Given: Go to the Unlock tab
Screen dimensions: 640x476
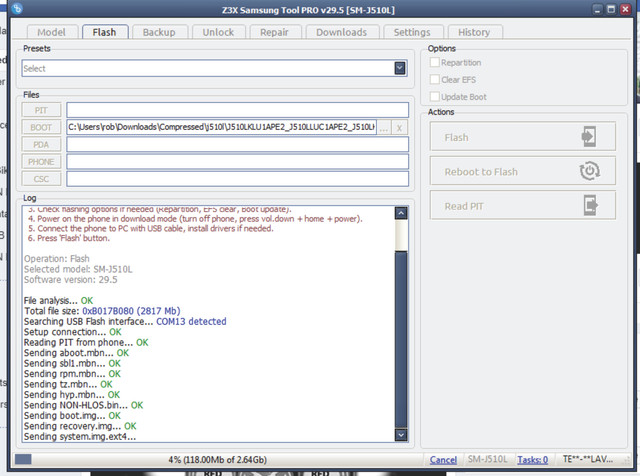Looking at the screenshot, I should point(218,32).
